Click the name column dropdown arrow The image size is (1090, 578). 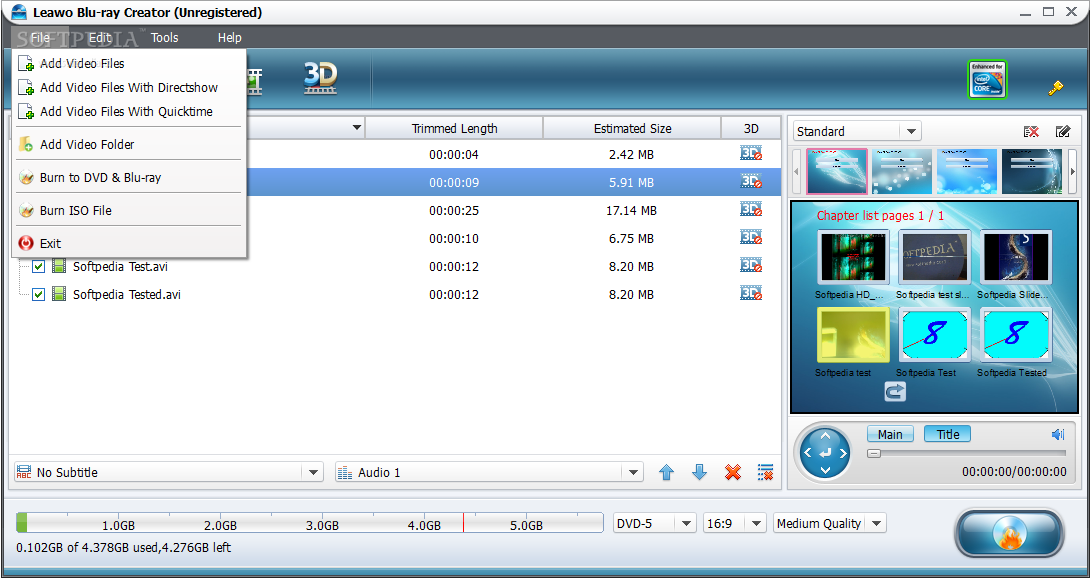tap(357, 128)
